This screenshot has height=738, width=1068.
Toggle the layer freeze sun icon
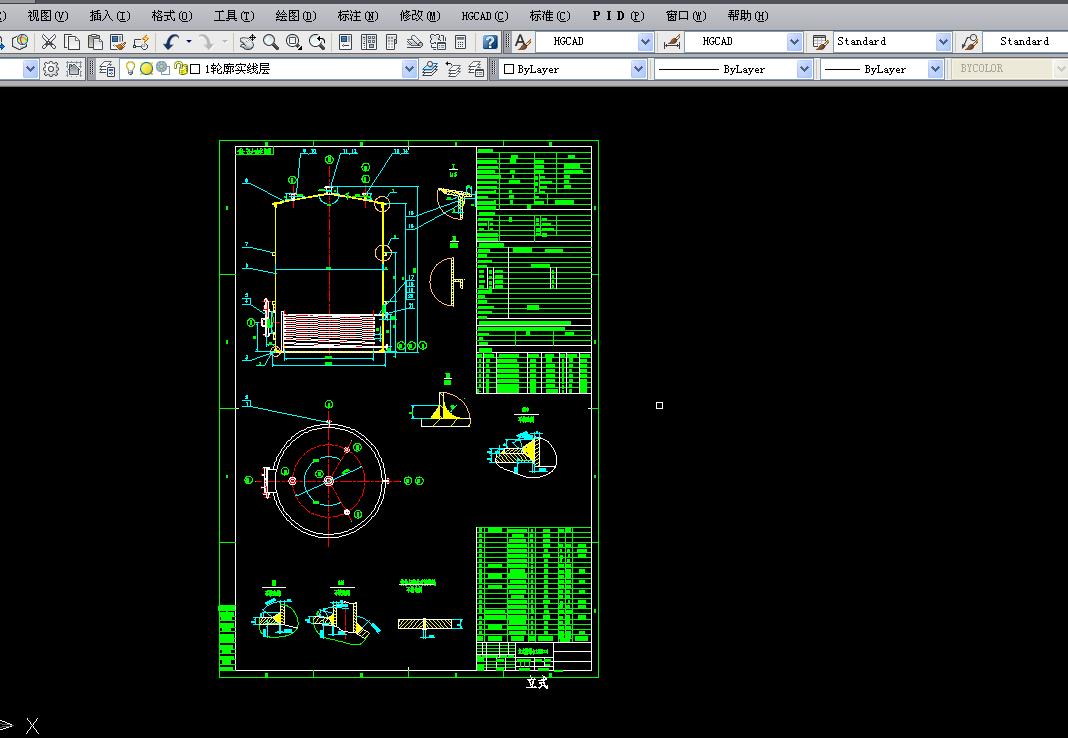(146, 69)
